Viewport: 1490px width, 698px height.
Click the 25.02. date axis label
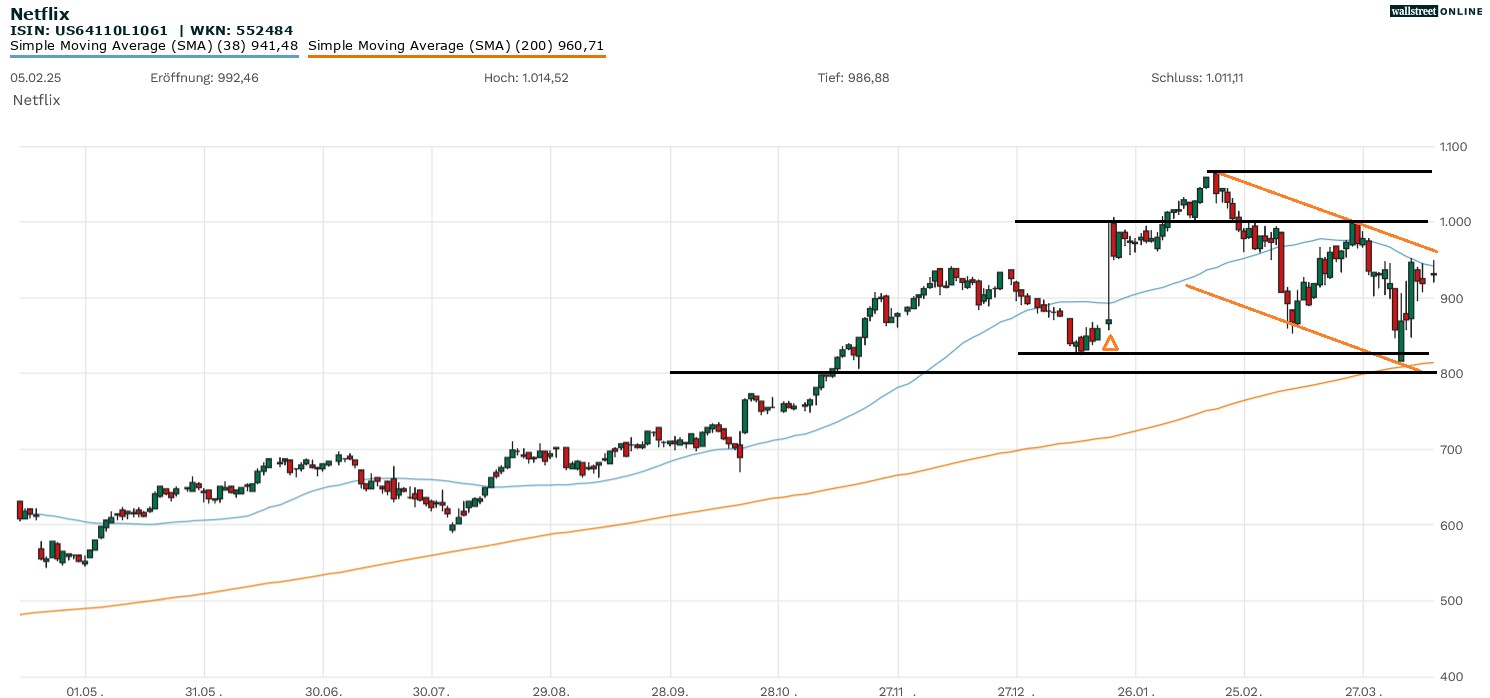[1244, 691]
